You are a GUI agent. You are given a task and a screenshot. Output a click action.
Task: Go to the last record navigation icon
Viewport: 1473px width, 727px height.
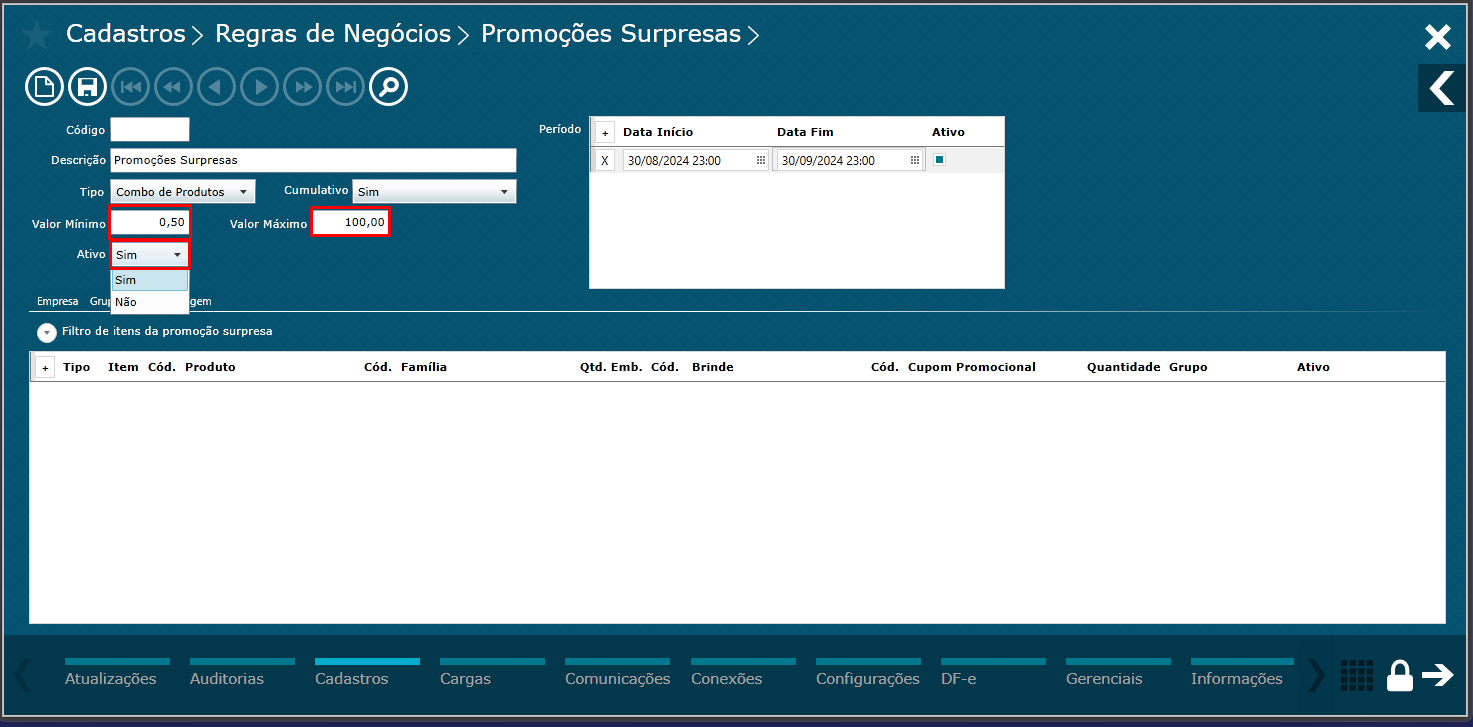coord(345,86)
